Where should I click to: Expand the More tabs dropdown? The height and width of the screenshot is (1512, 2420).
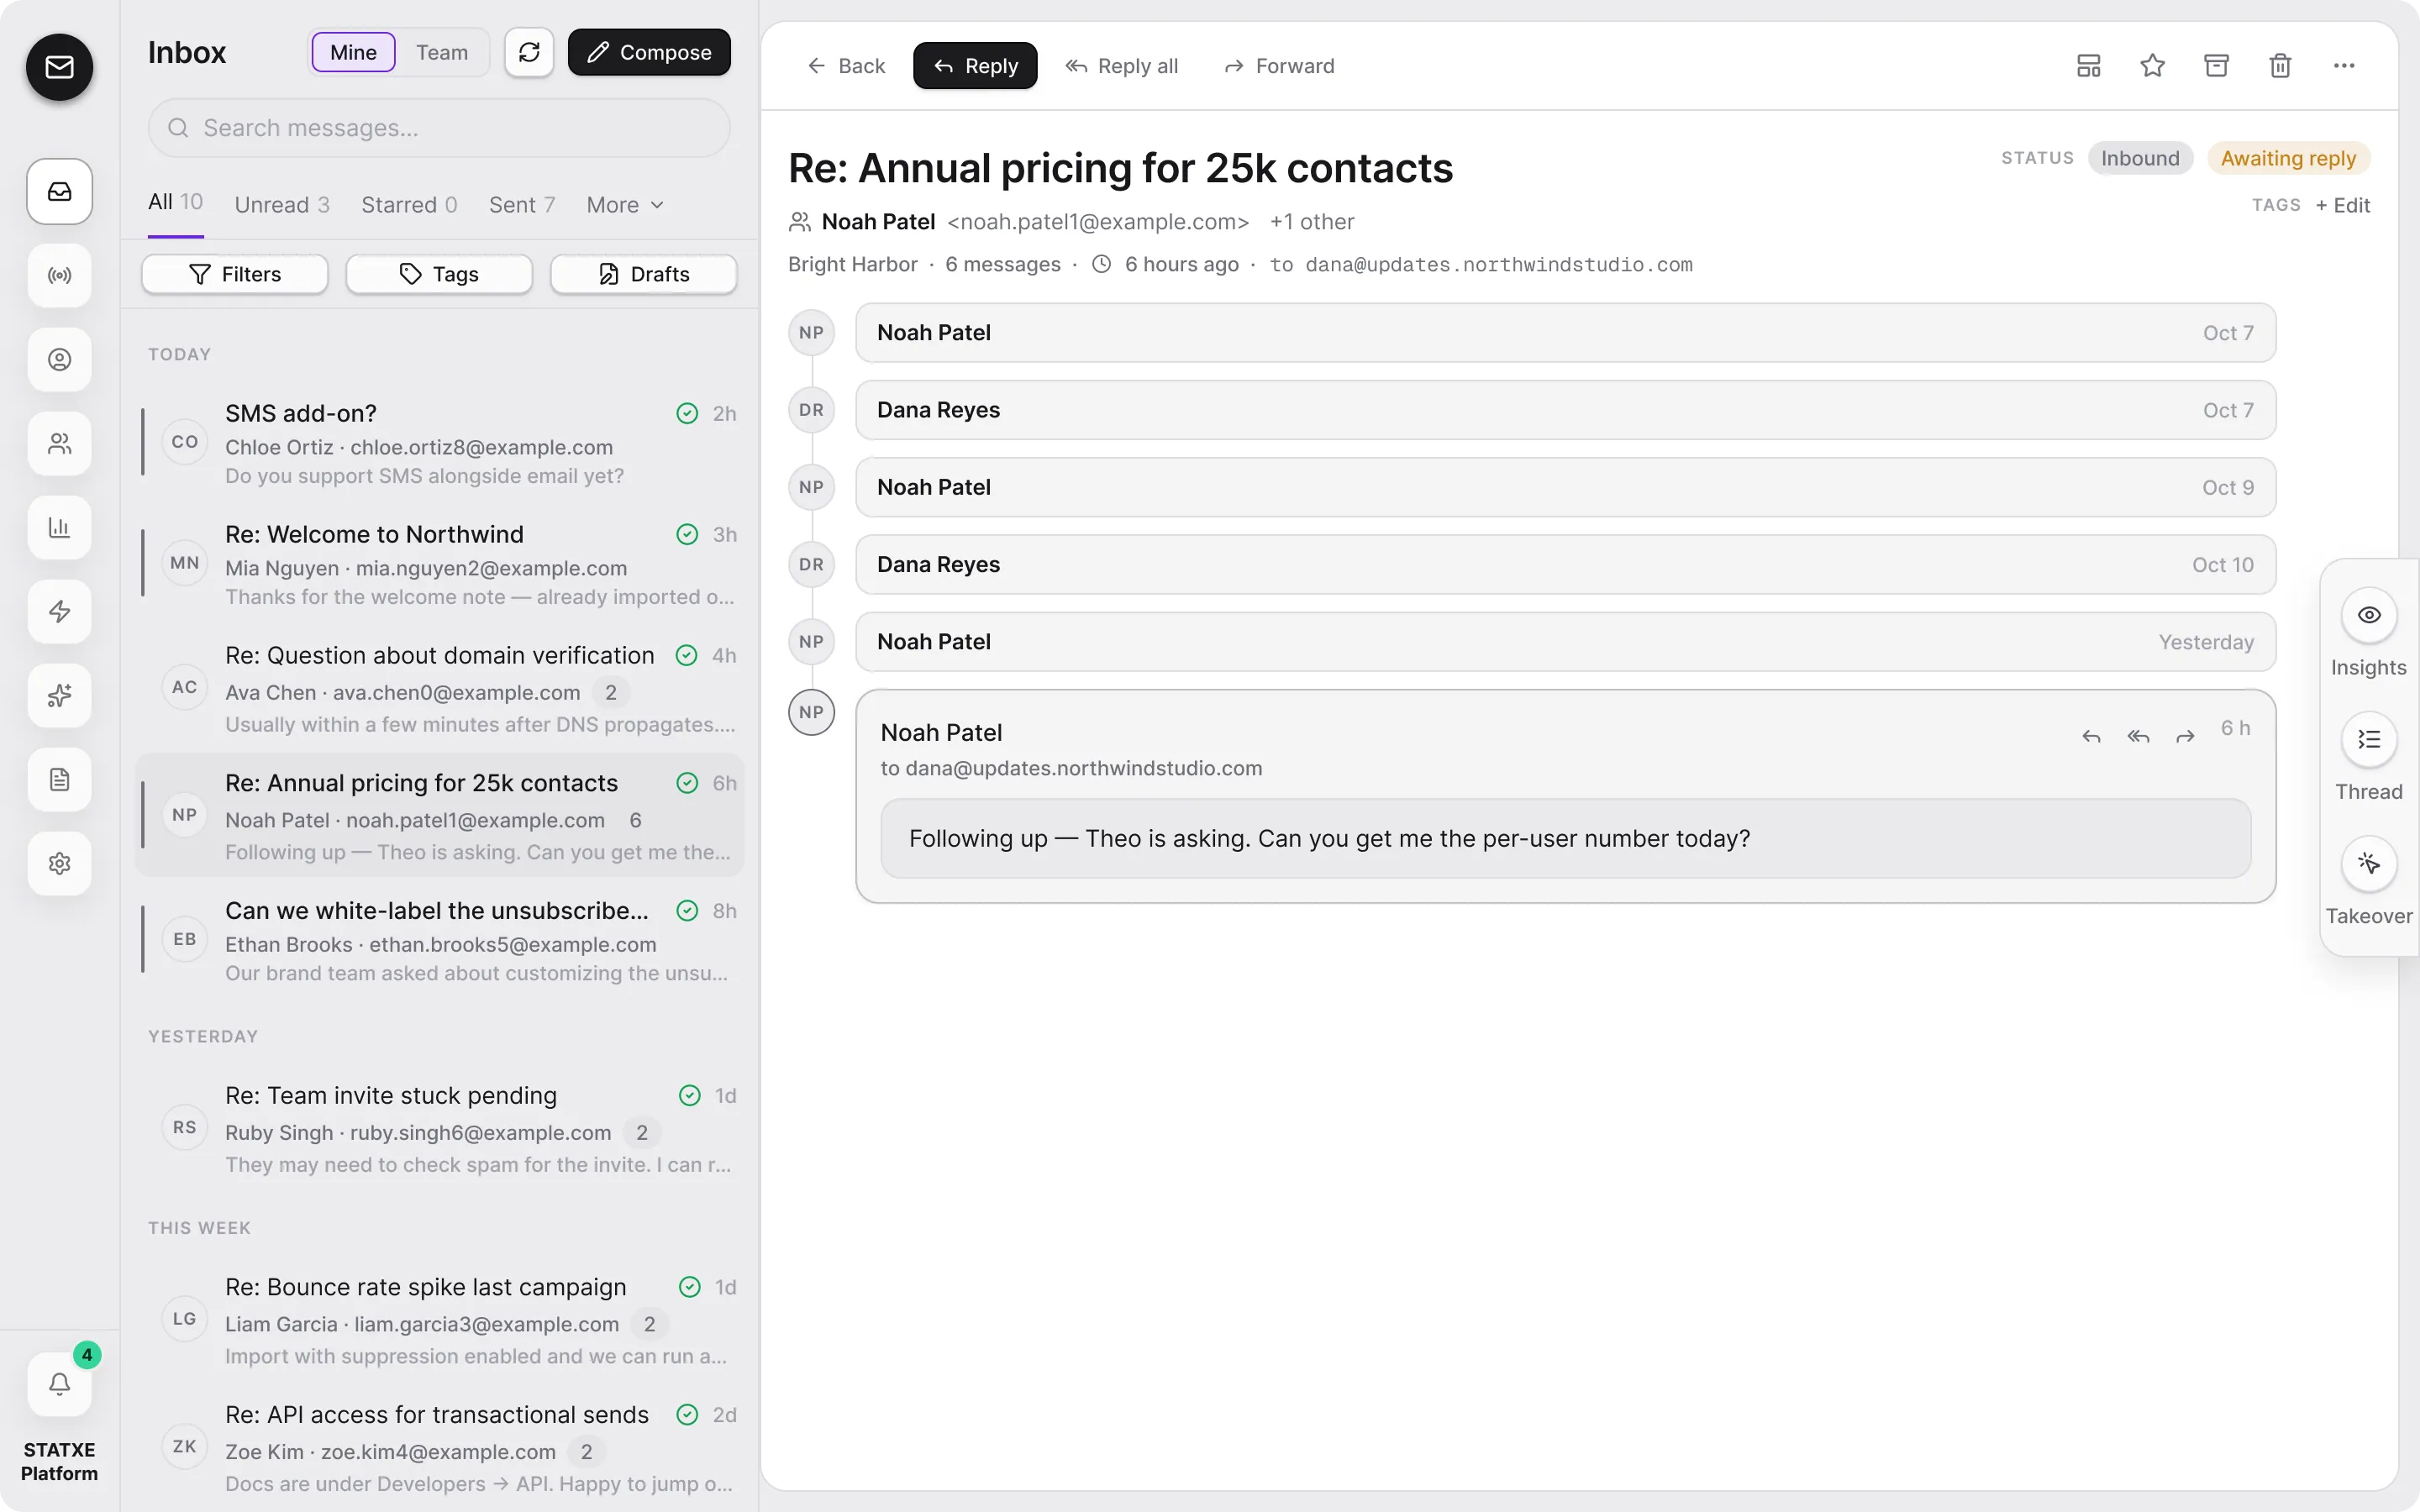625,205
